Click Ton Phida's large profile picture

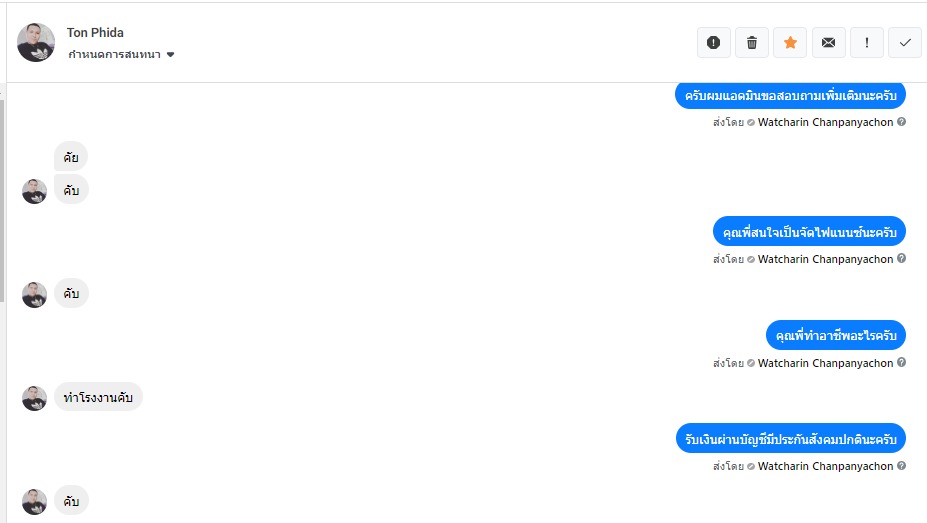(36, 42)
